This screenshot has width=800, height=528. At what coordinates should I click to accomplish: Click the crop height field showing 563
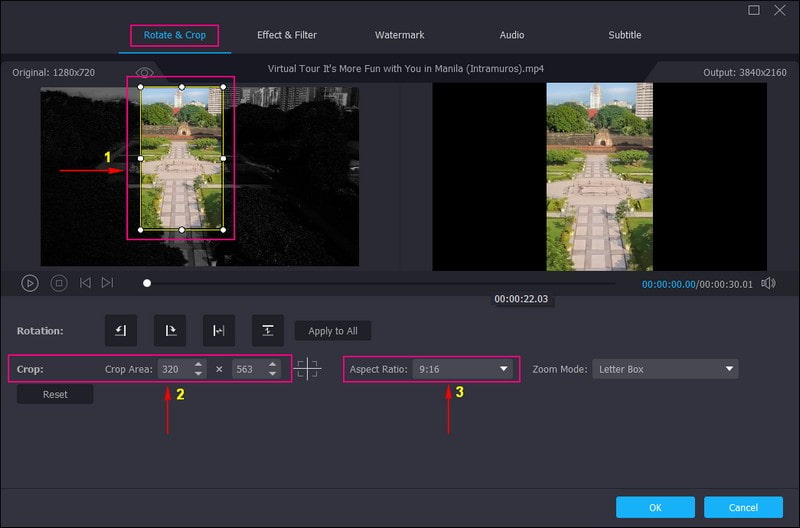(x=245, y=369)
